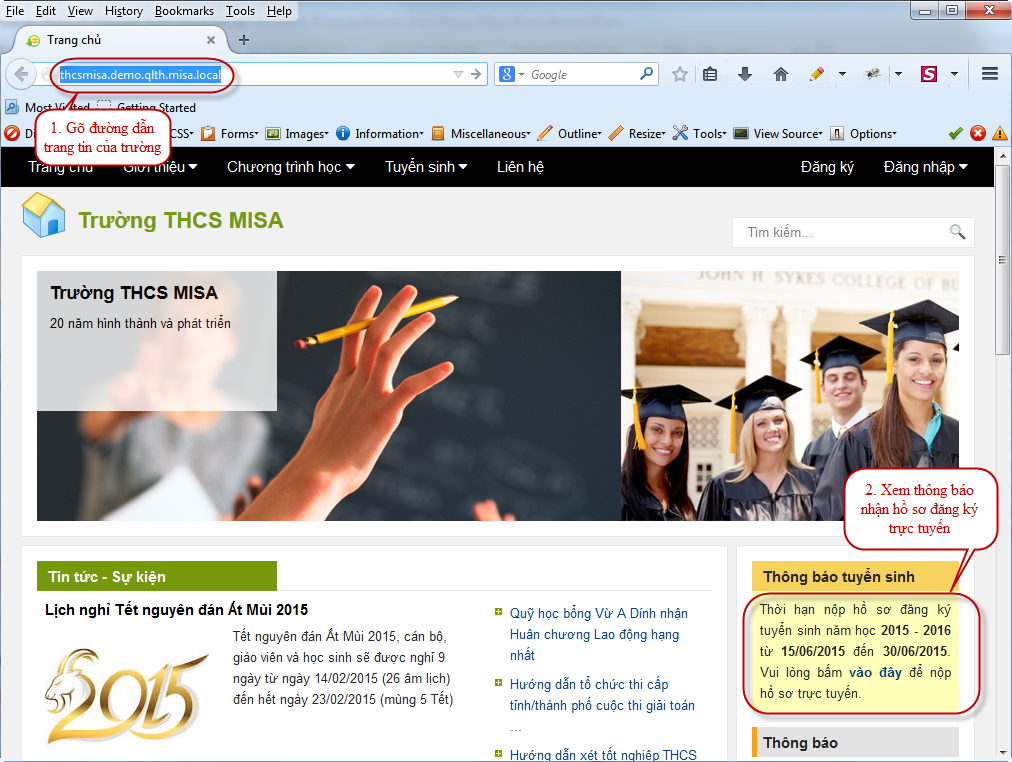Click the Go arrow in address bar

[476, 74]
